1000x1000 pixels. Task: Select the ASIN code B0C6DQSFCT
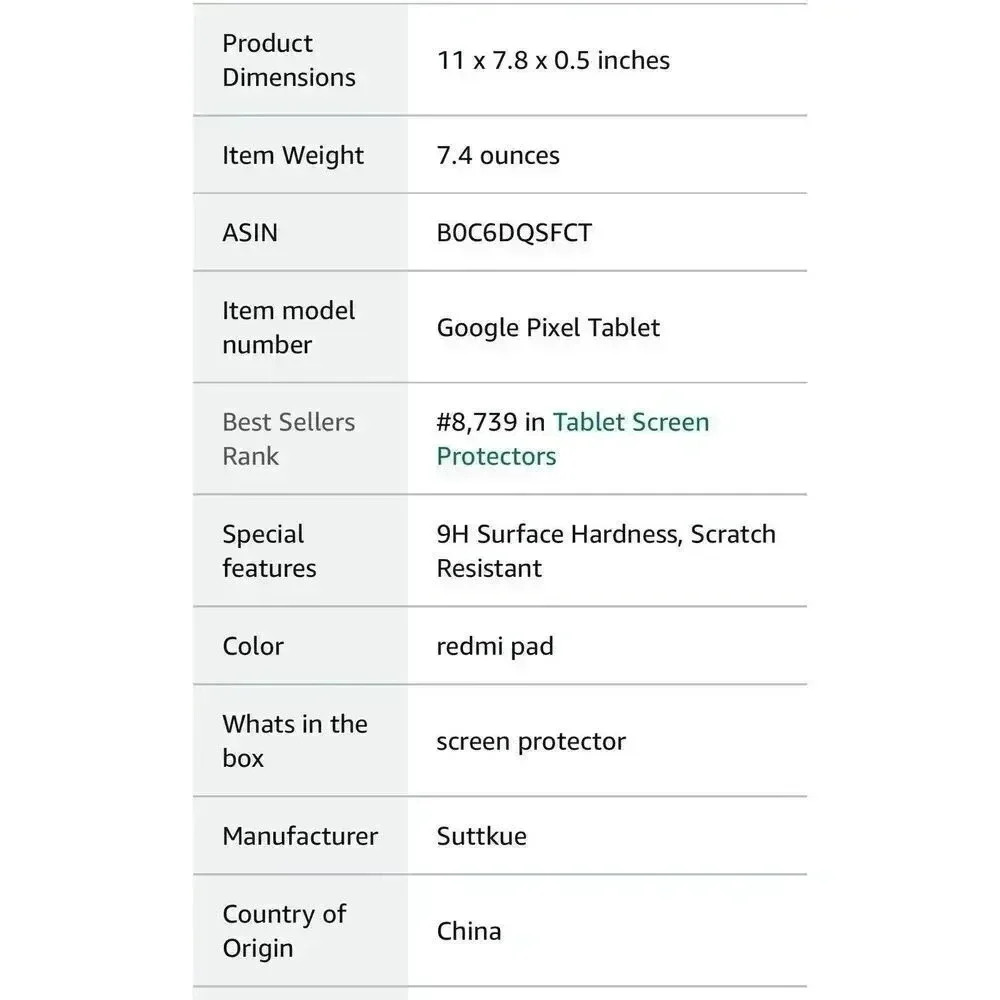pyautogui.click(x=514, y=233)
